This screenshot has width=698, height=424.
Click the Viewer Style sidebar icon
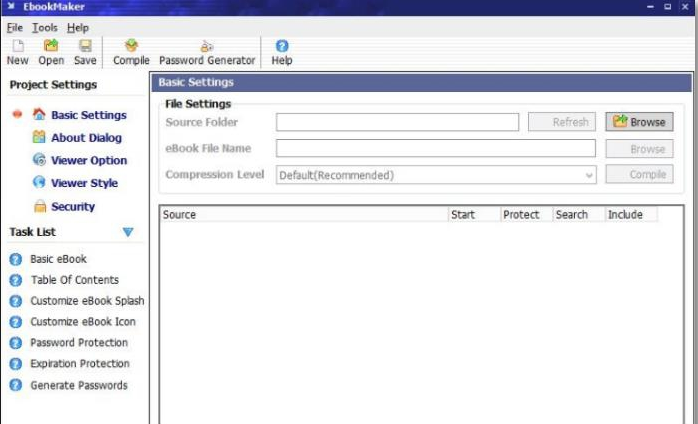tap(39, 182)
